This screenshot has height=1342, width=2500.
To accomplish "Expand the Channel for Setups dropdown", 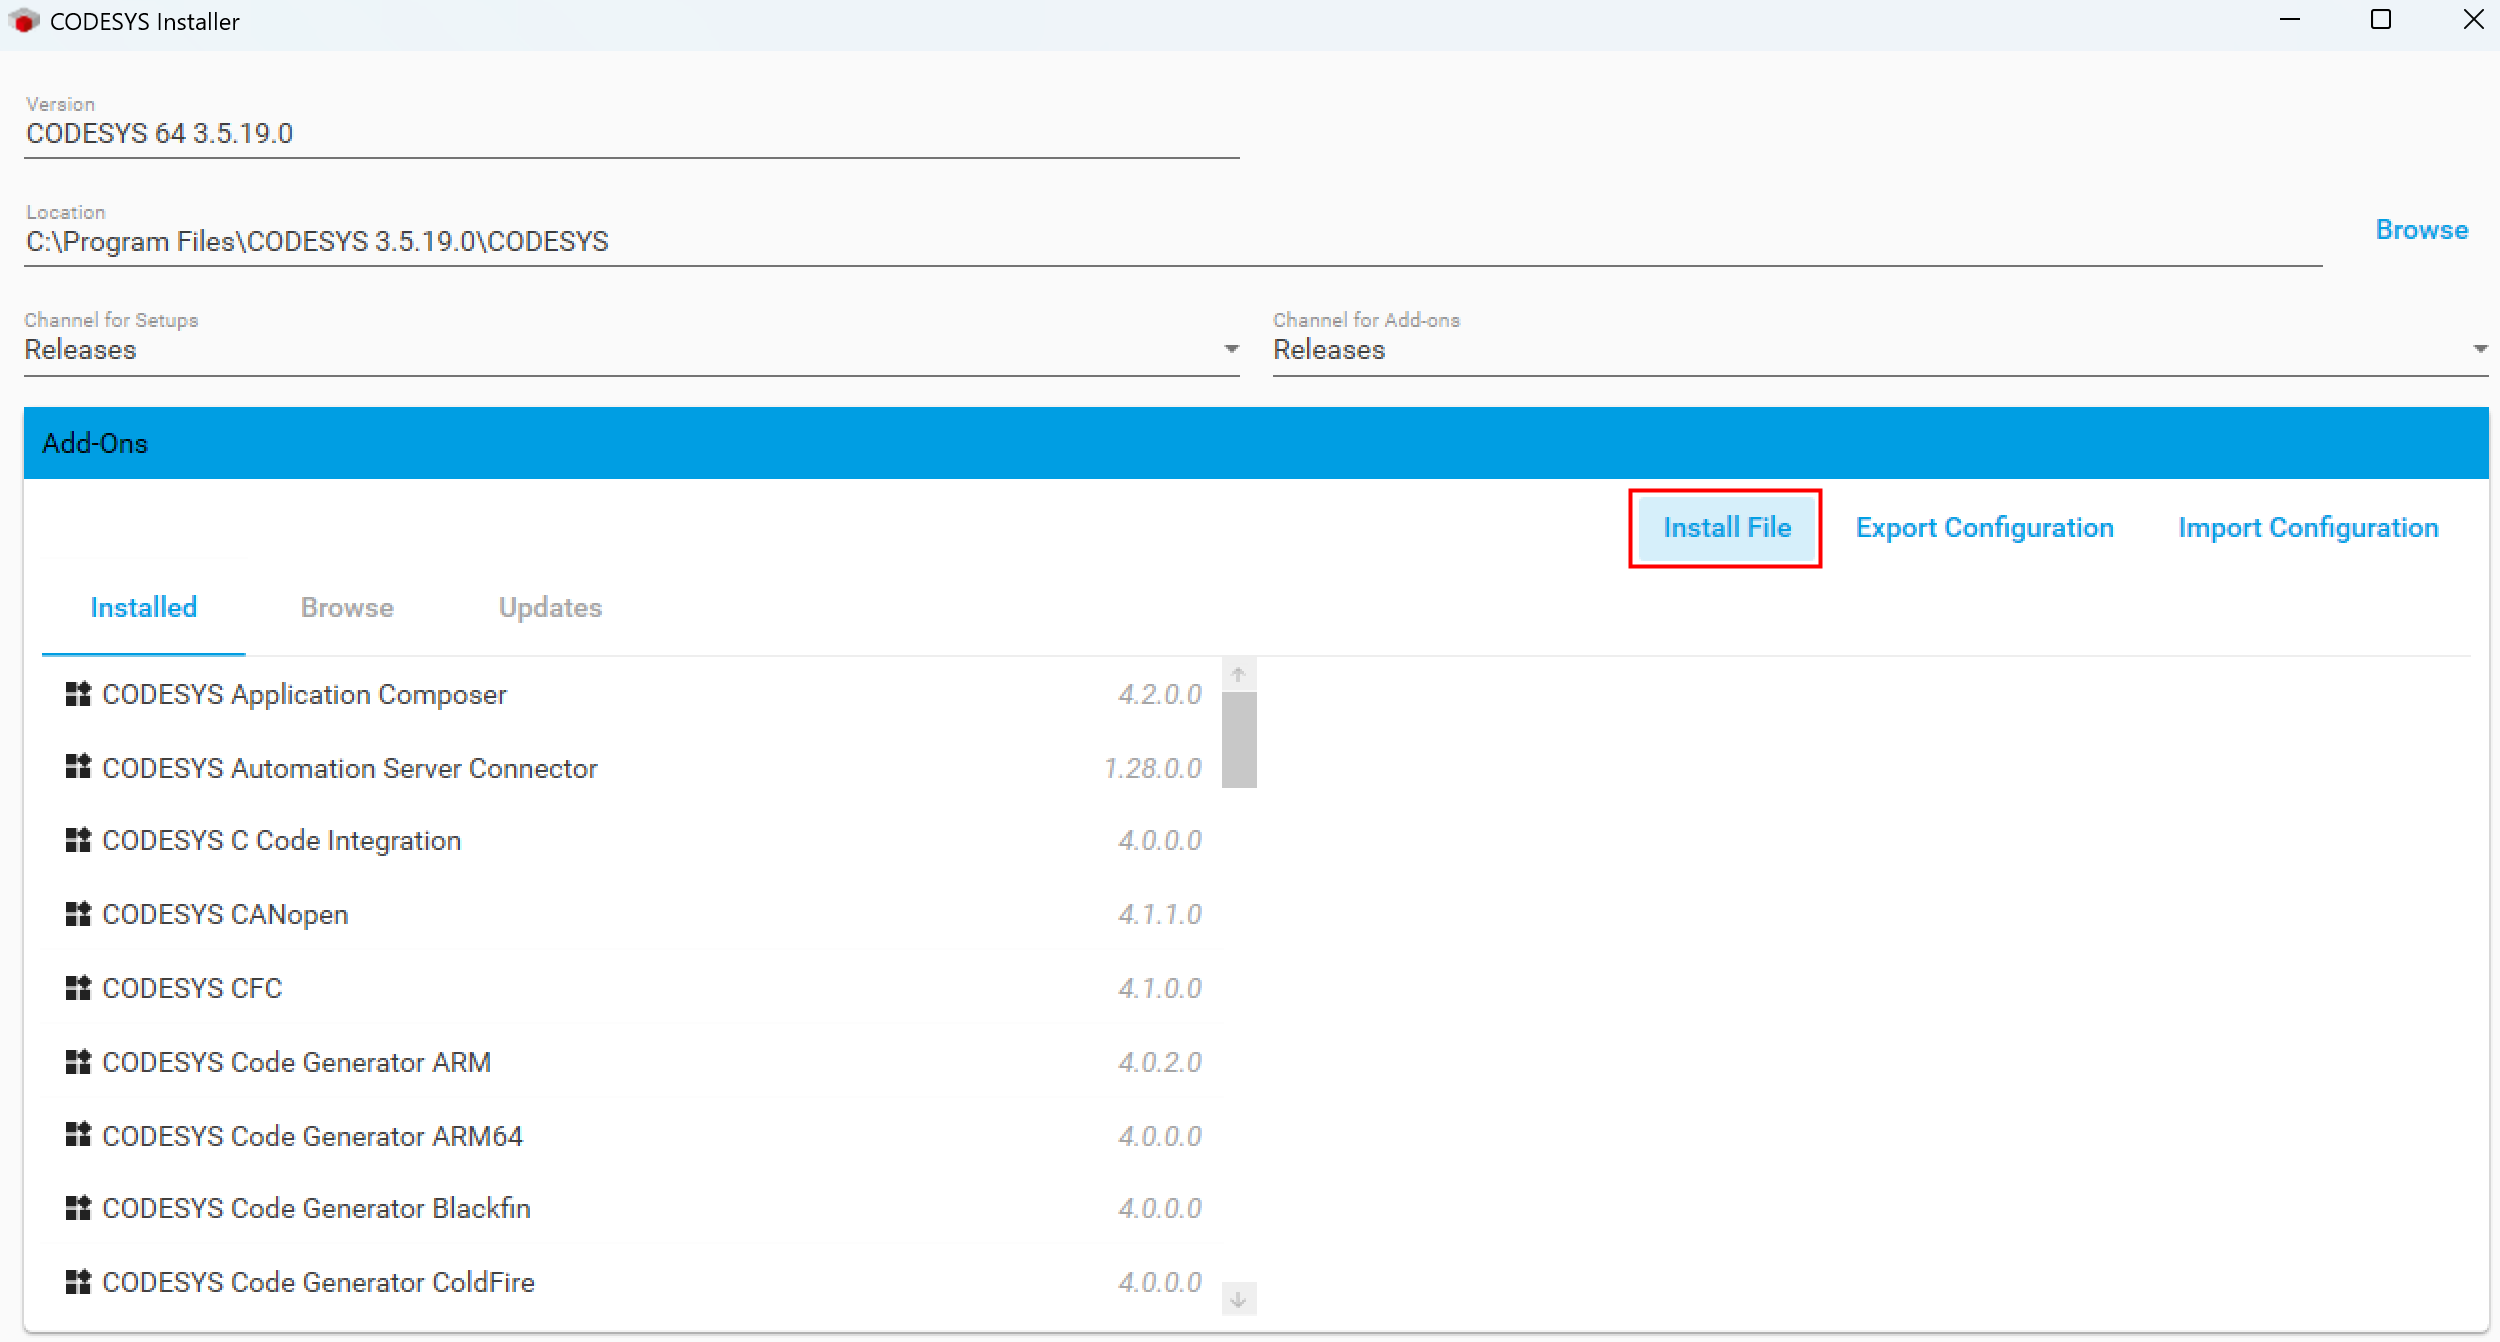I will 1231,349.
